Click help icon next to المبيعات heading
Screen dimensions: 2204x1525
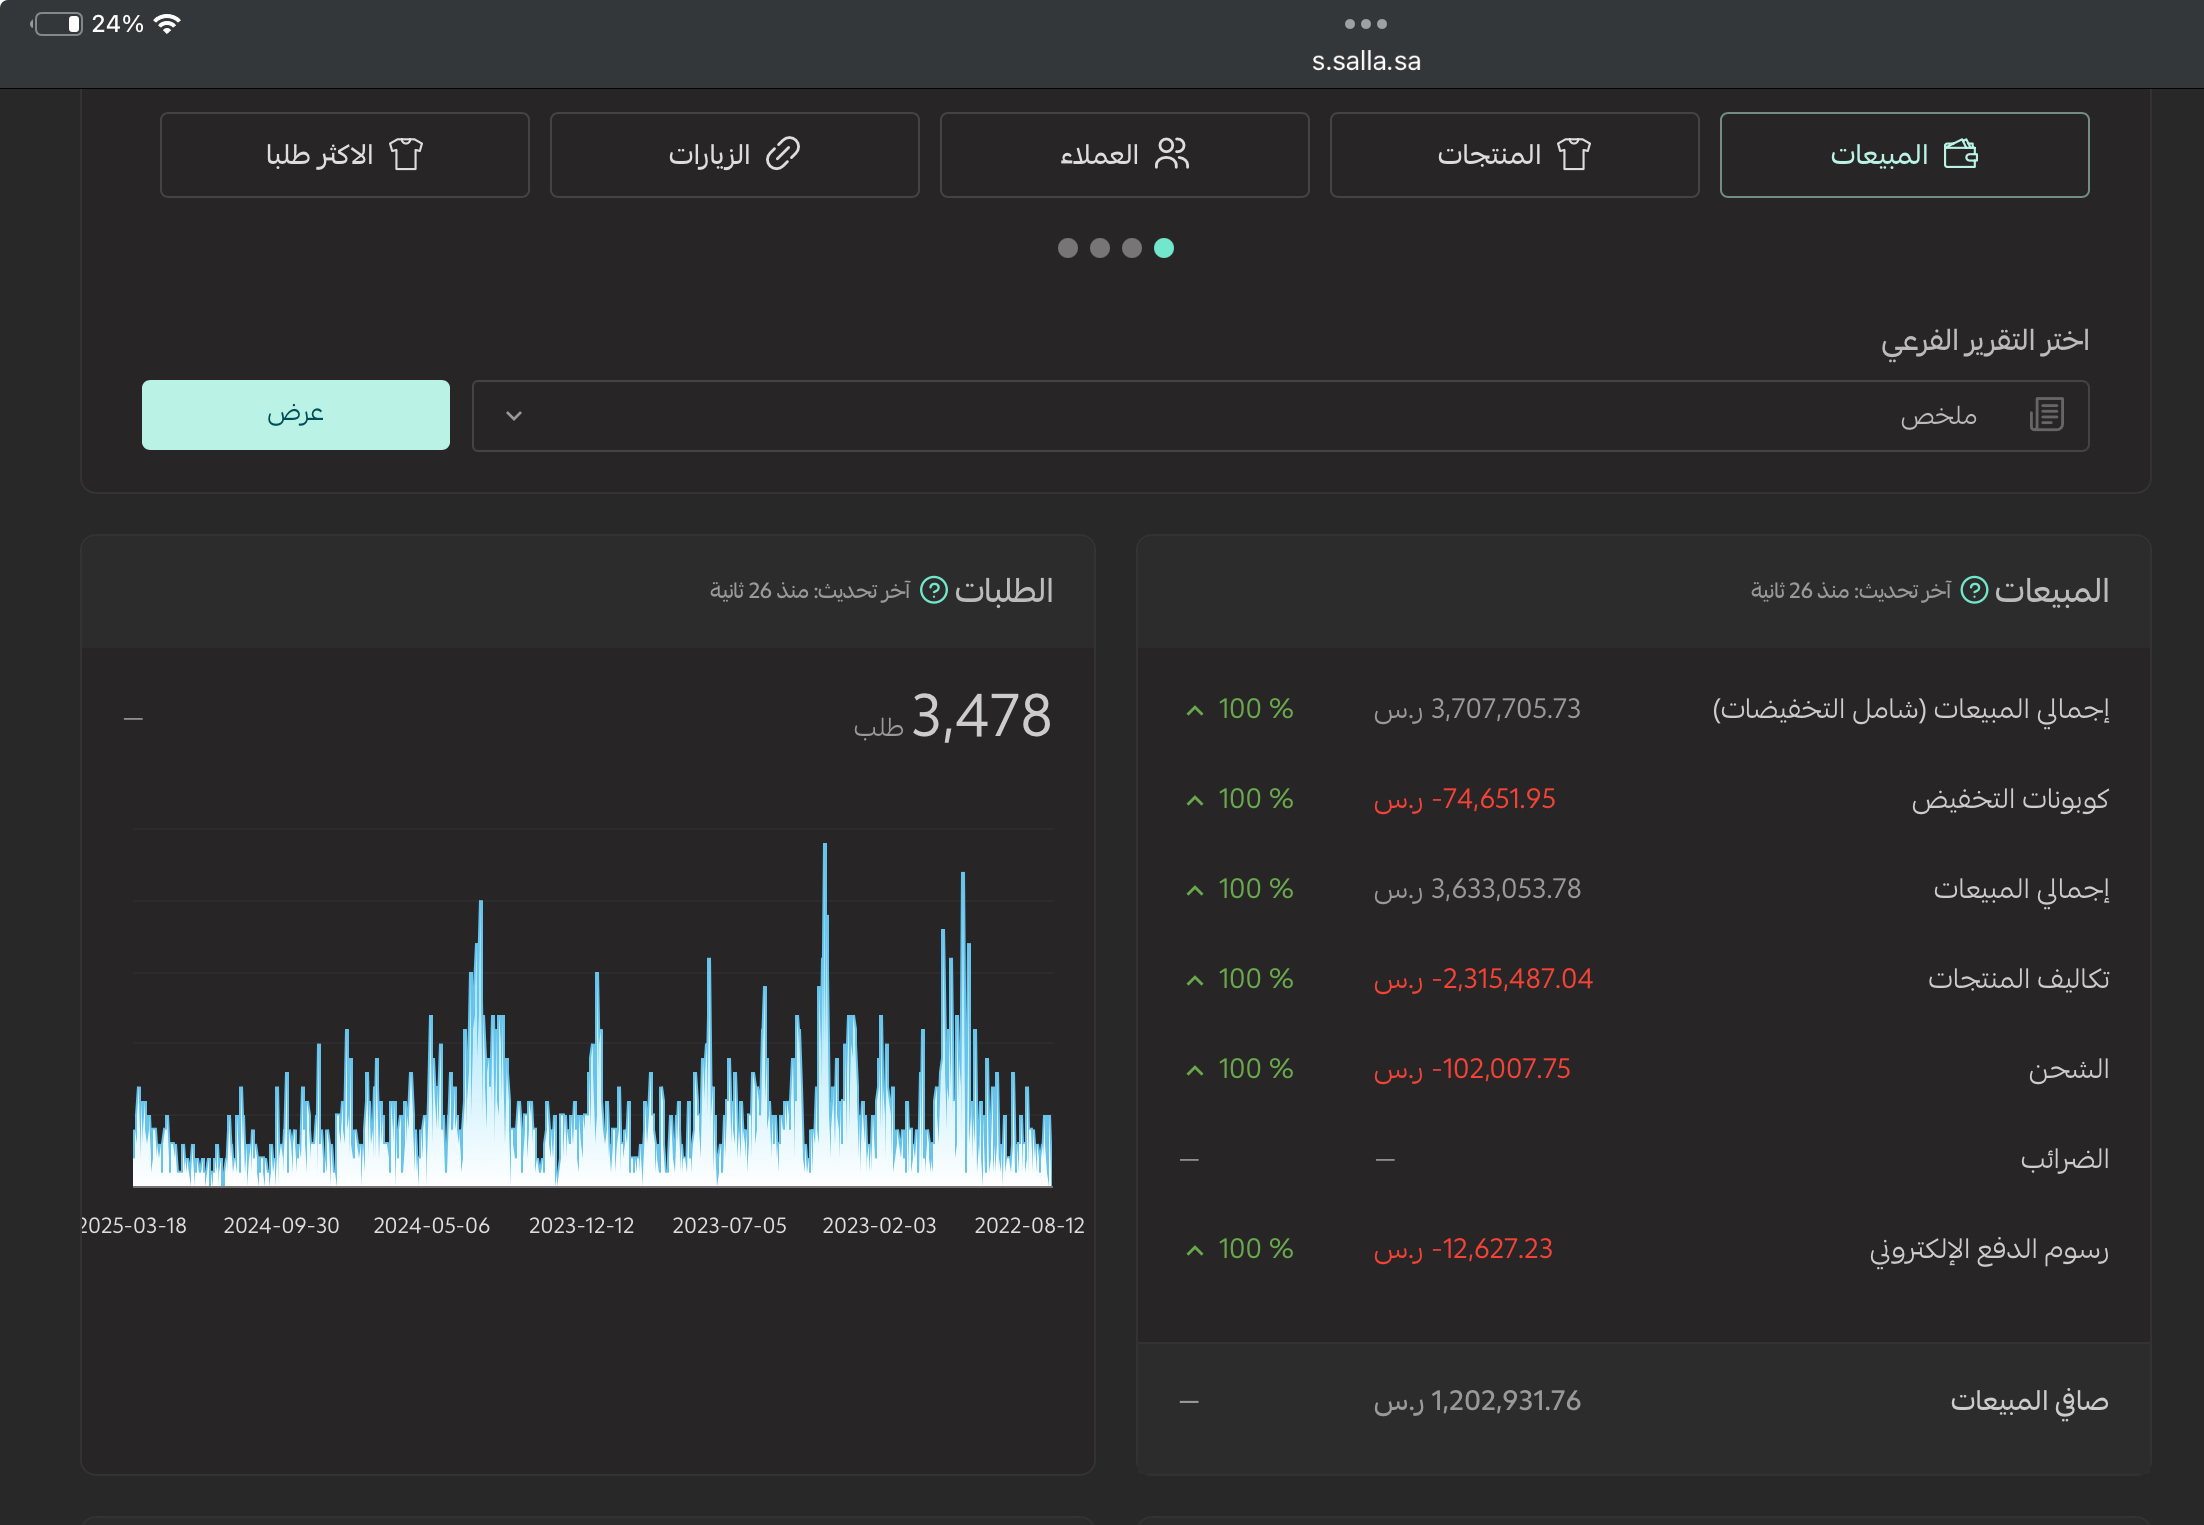pyautogui.click(x=1973, y=590)
